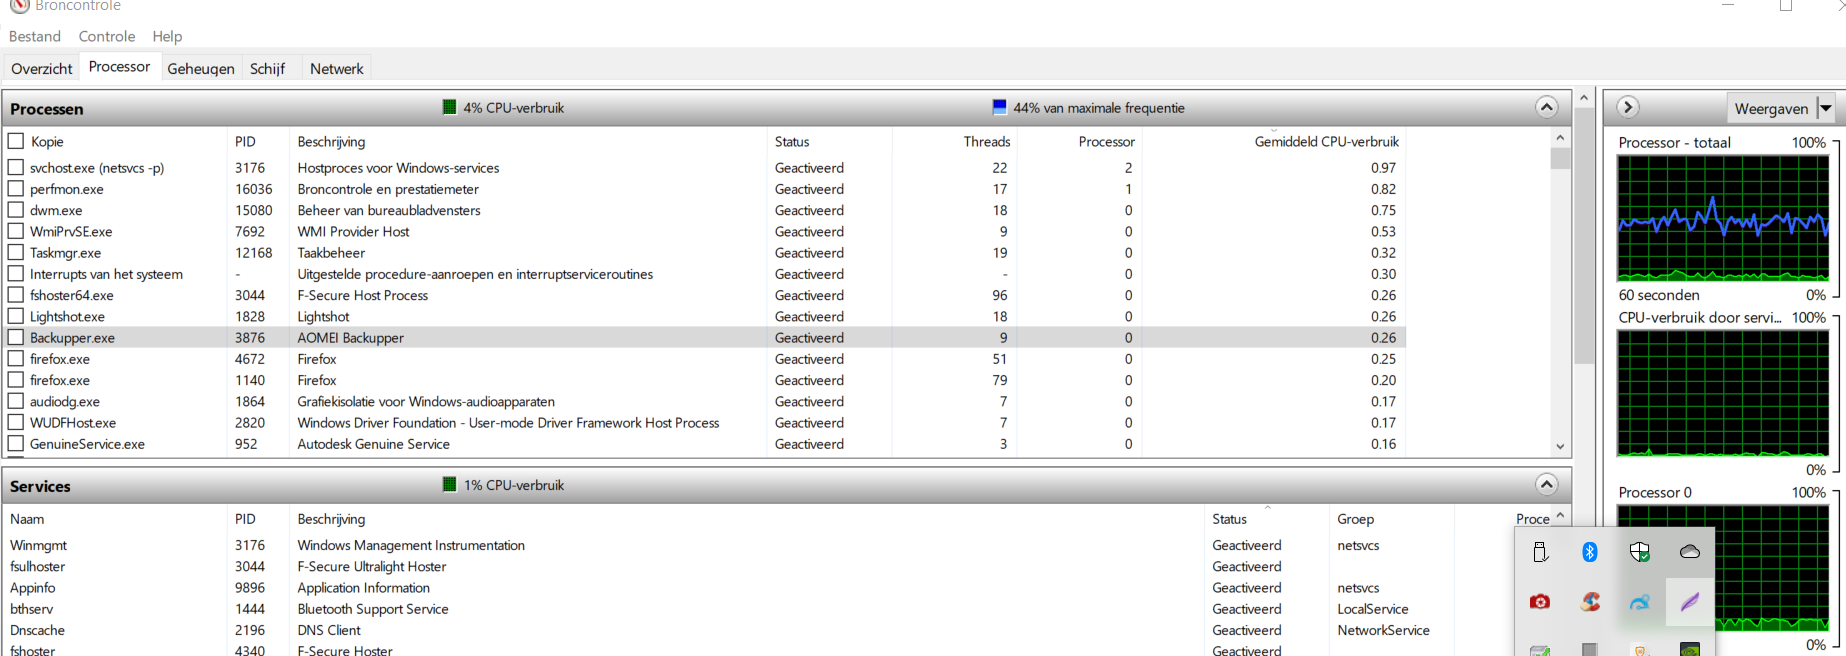Check the Backupper.exe checkbox
1846x656 pixels.
tap(16, 337)
